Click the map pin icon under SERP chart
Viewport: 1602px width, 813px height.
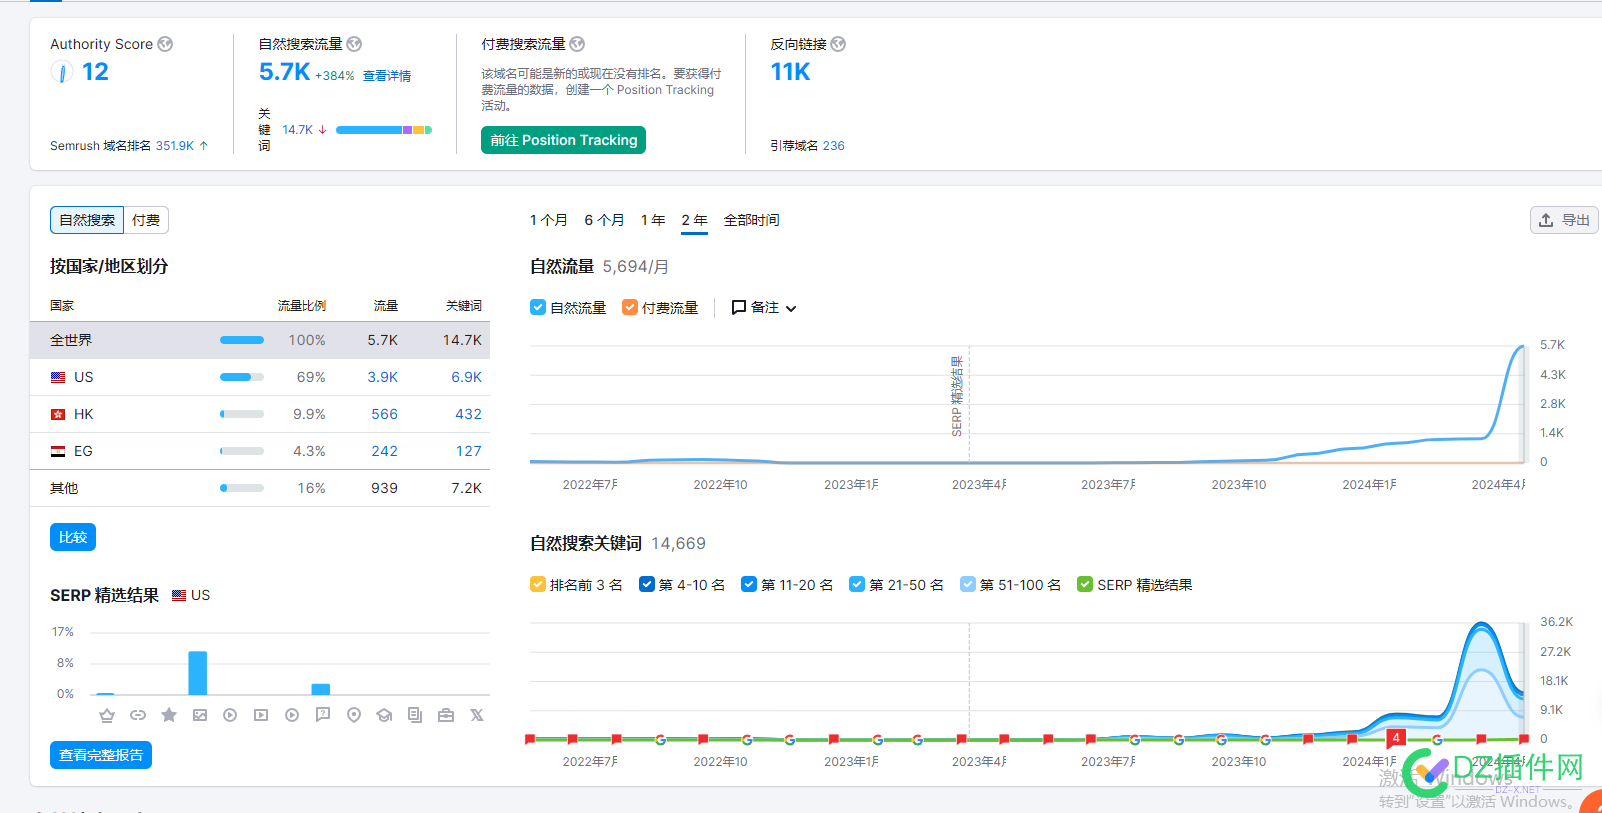coord(354,715)
